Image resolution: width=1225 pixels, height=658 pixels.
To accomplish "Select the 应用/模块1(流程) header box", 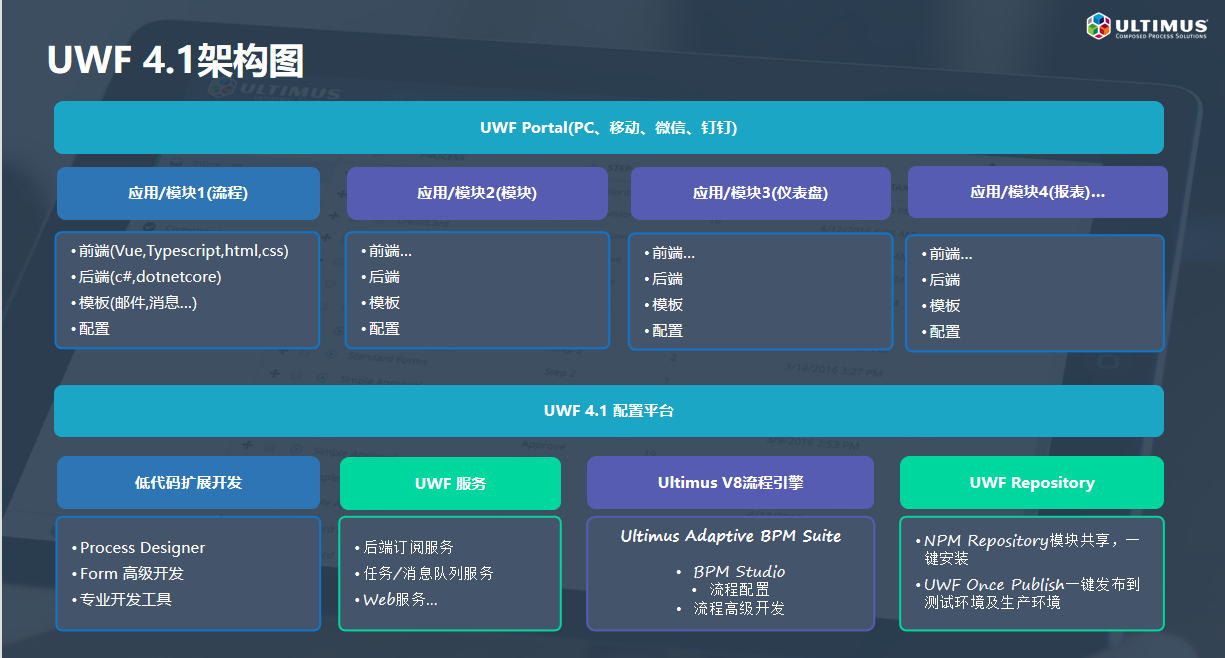I will tap(188, 193).
